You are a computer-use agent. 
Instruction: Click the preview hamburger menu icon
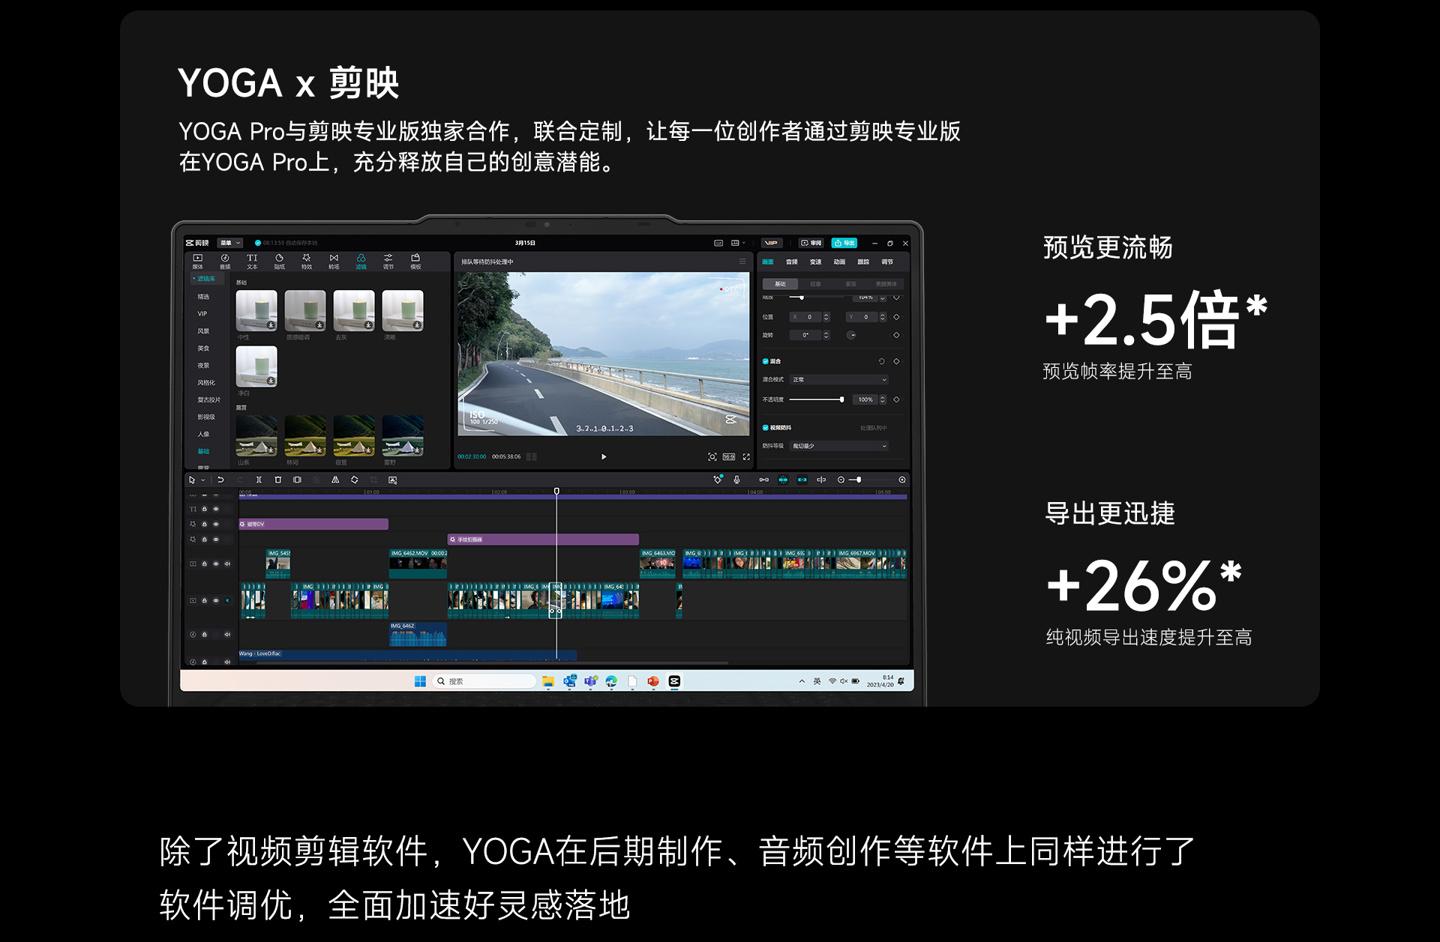click(742, 261)
